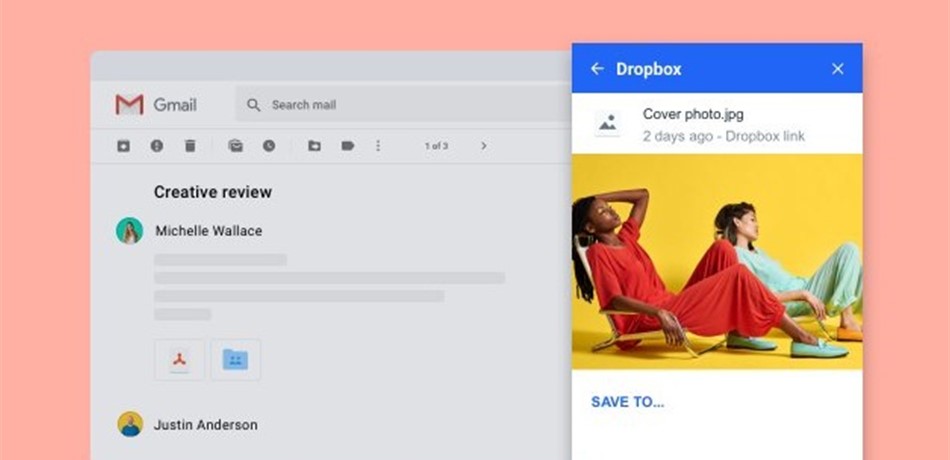950x460 pixels.
Task: Focus the Search mail field
Action: tap(403, 105)
